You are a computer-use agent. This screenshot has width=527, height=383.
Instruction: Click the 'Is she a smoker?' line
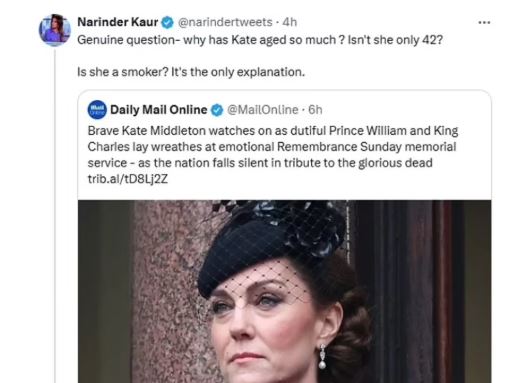[x=191, y=72]
